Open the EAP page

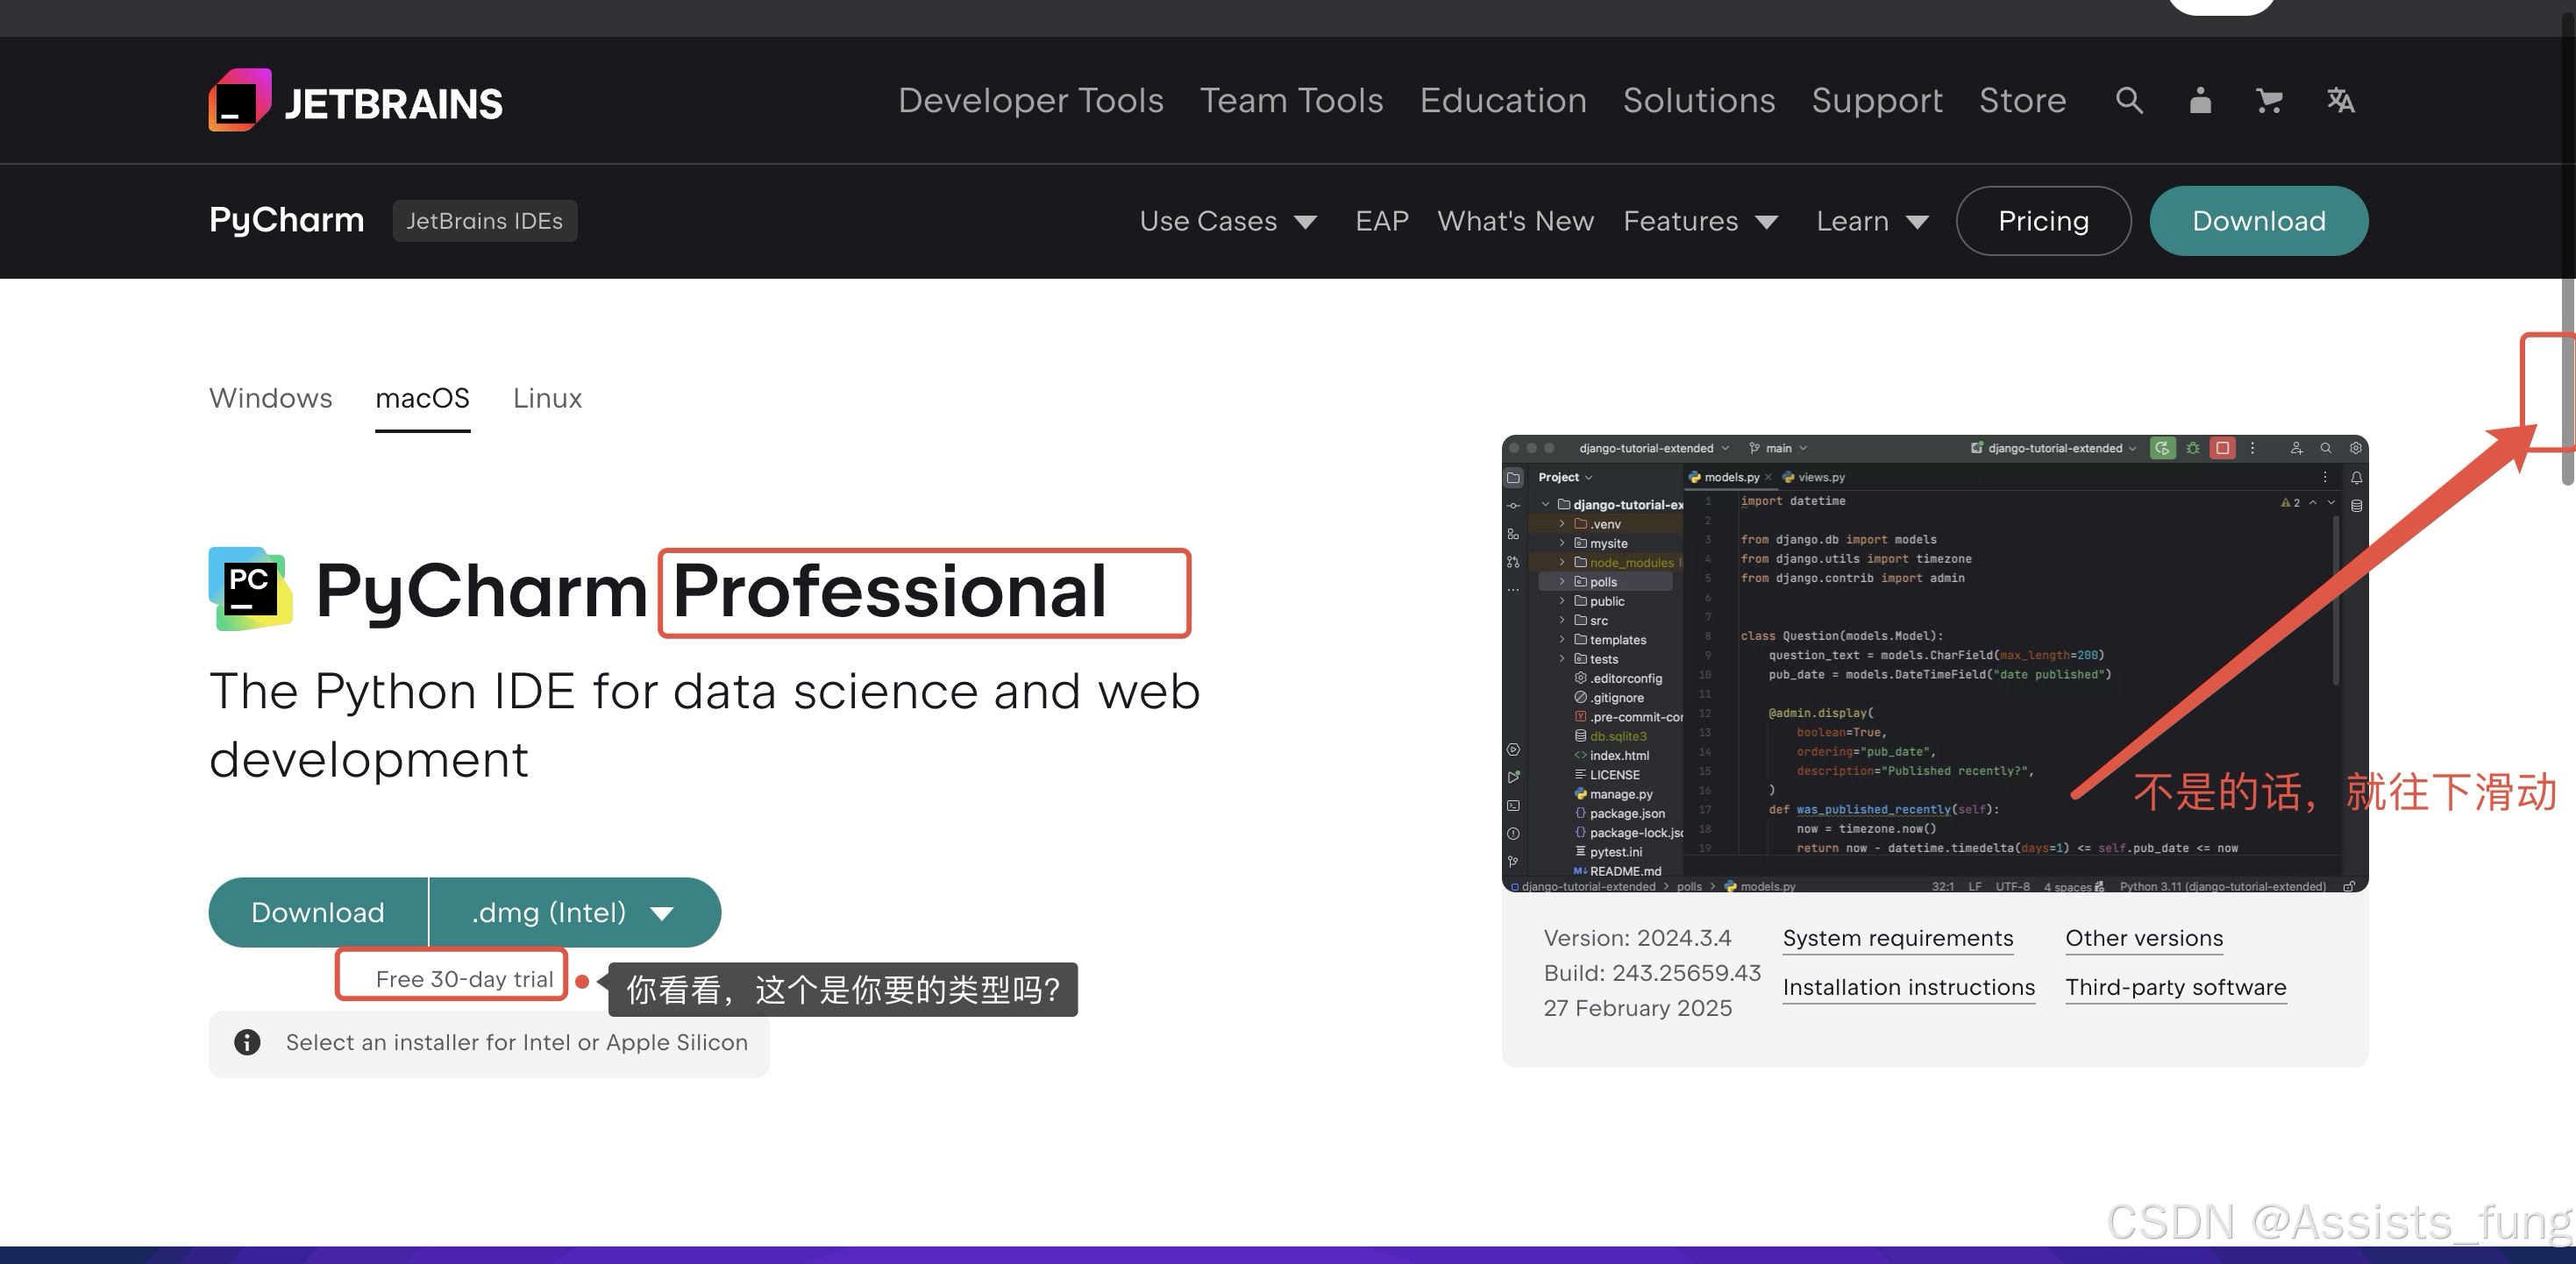(1382, 221)
